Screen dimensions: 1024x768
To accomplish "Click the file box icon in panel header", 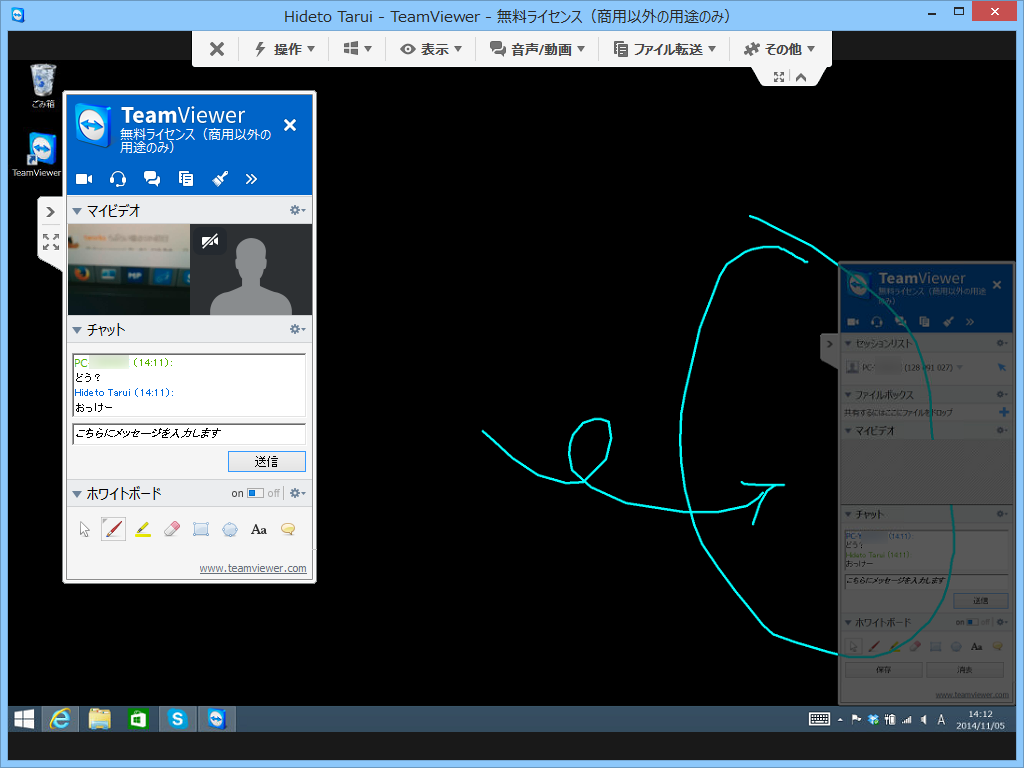I will [x=186, y=179].
